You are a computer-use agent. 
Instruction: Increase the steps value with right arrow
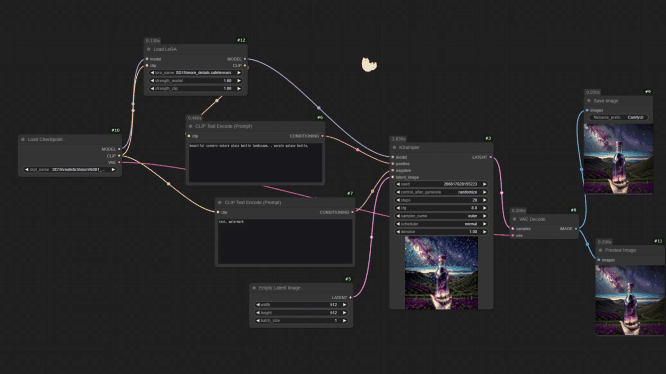[x=484, y=200]
